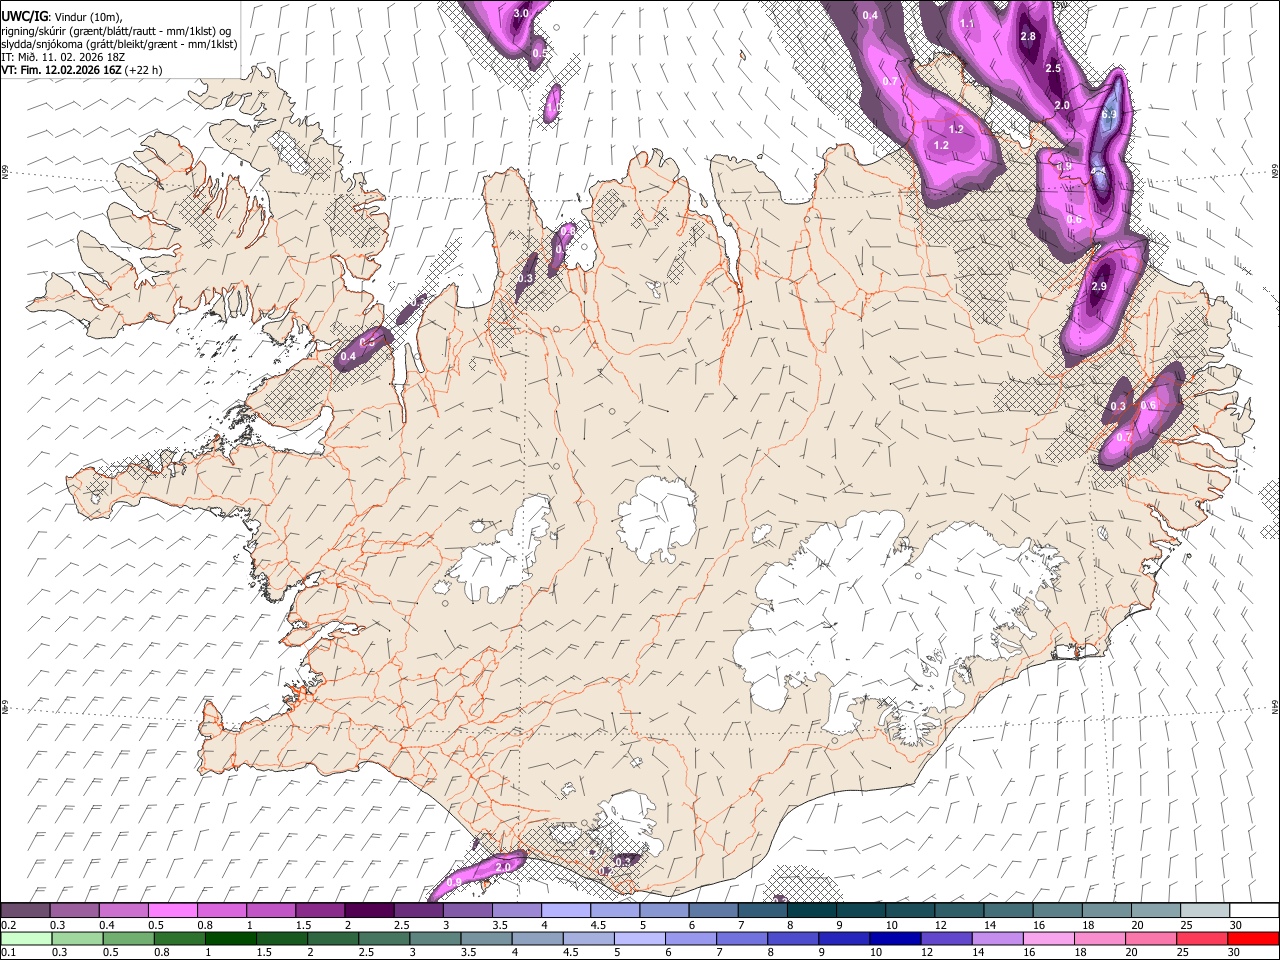
Task: Select lower legend swatch between 1 and 1.5
Action: coord(231,938)
